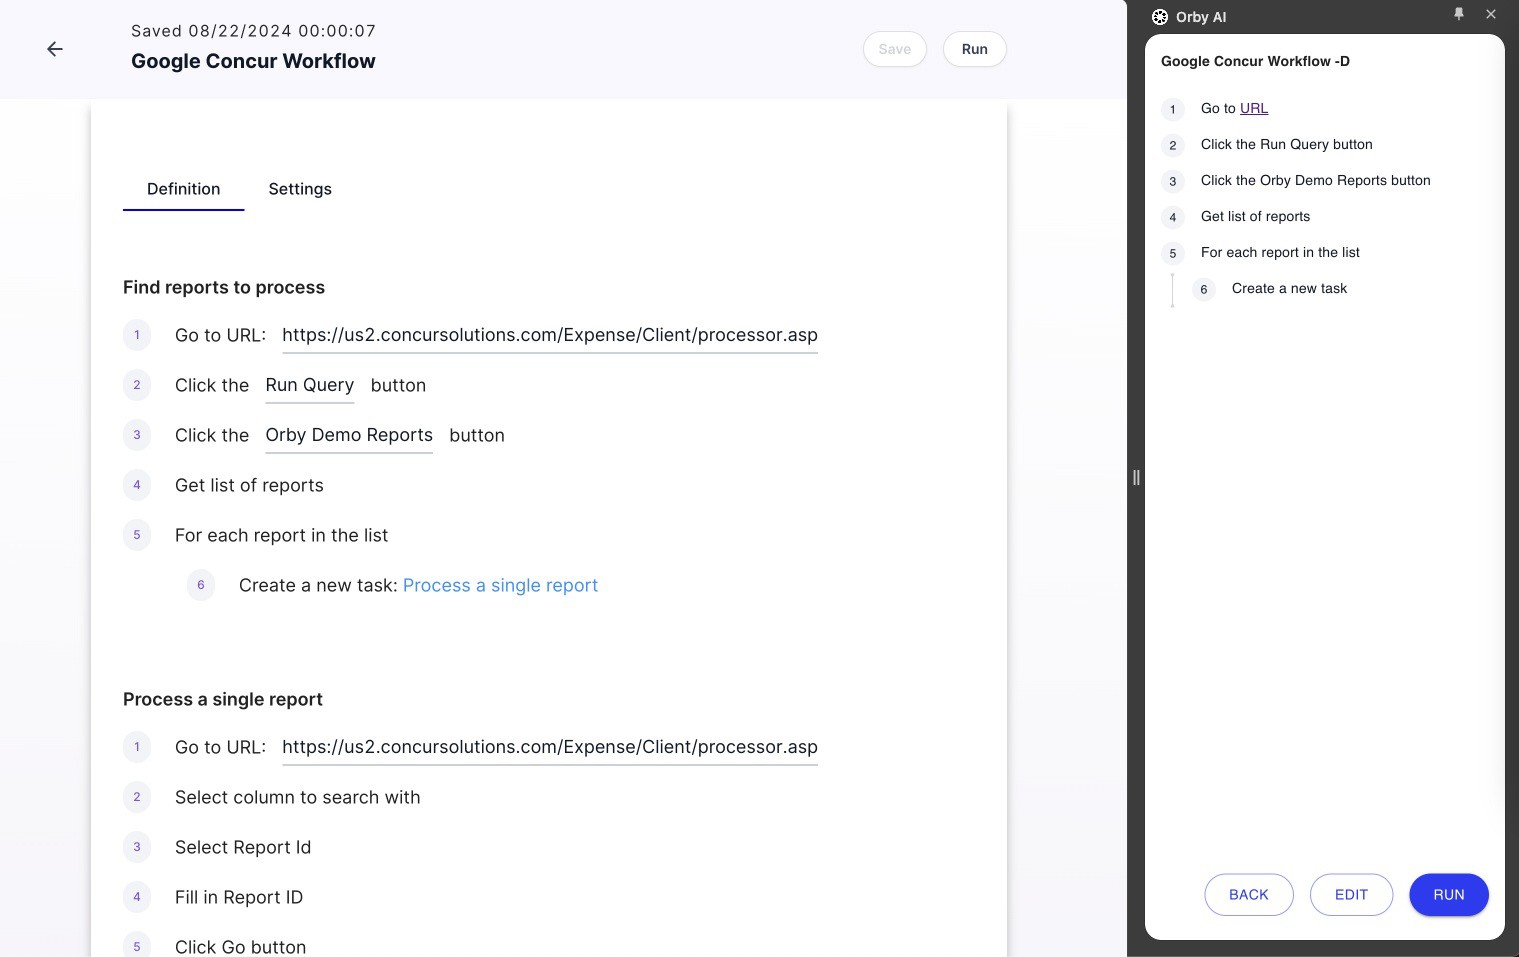Screen dimensions: 1519x957
Task: Click 'Get list of reports' in the Orby panel
Action: (1255, 216)
